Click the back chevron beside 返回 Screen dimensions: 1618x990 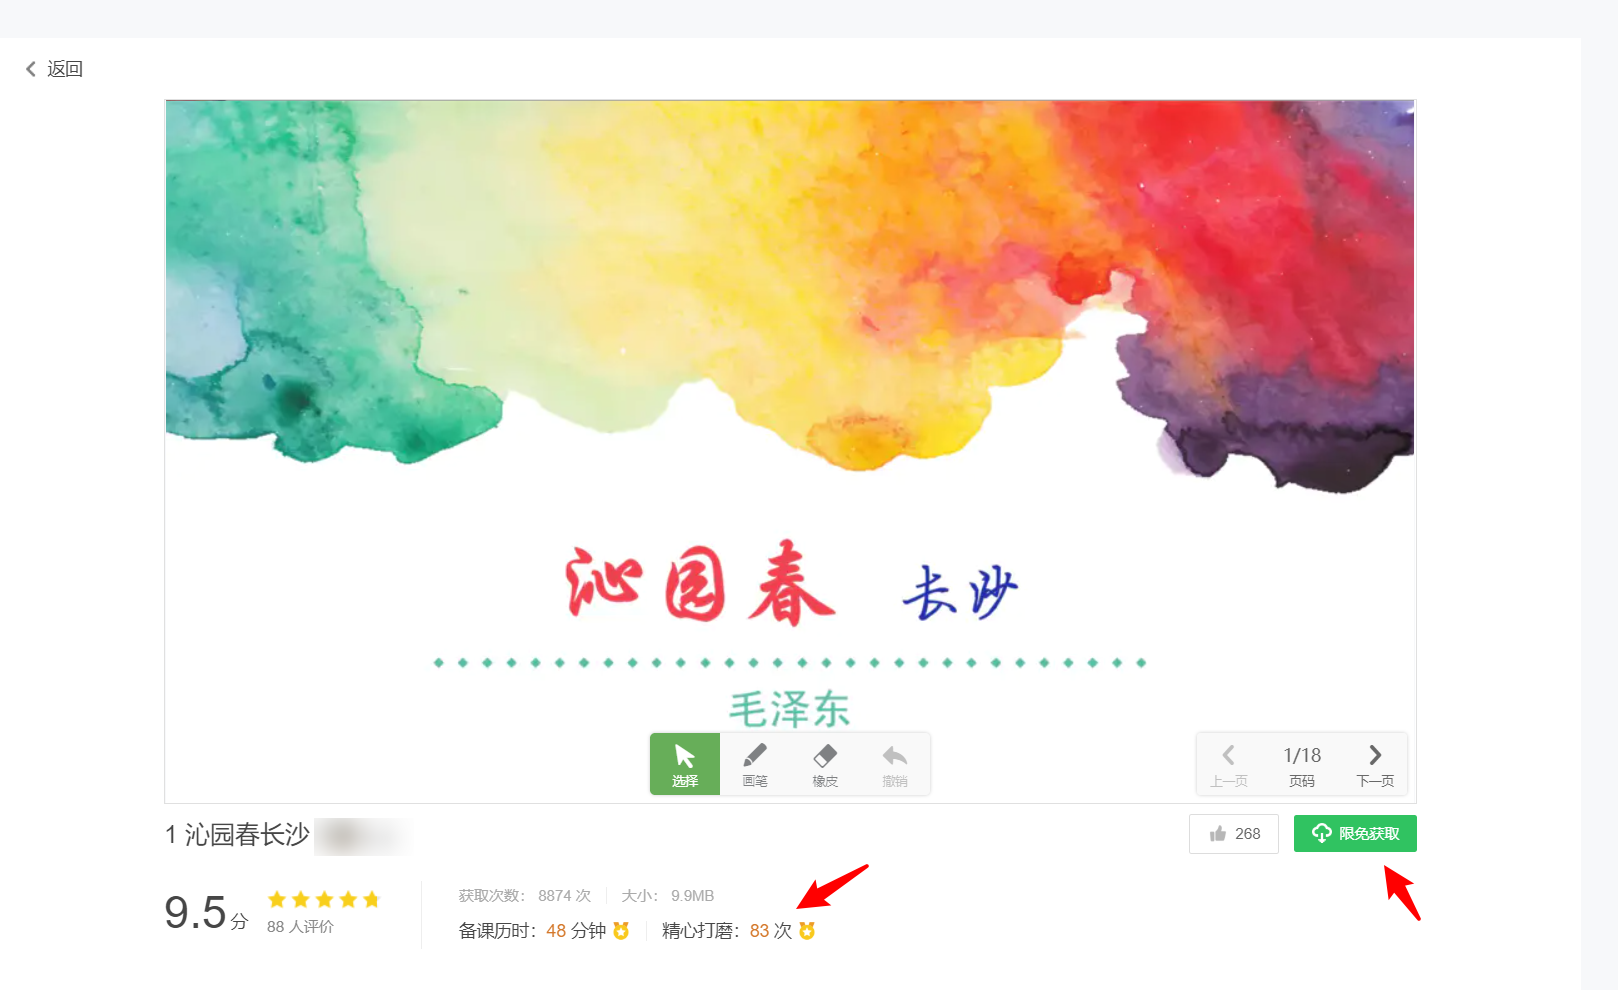[31, 69]
